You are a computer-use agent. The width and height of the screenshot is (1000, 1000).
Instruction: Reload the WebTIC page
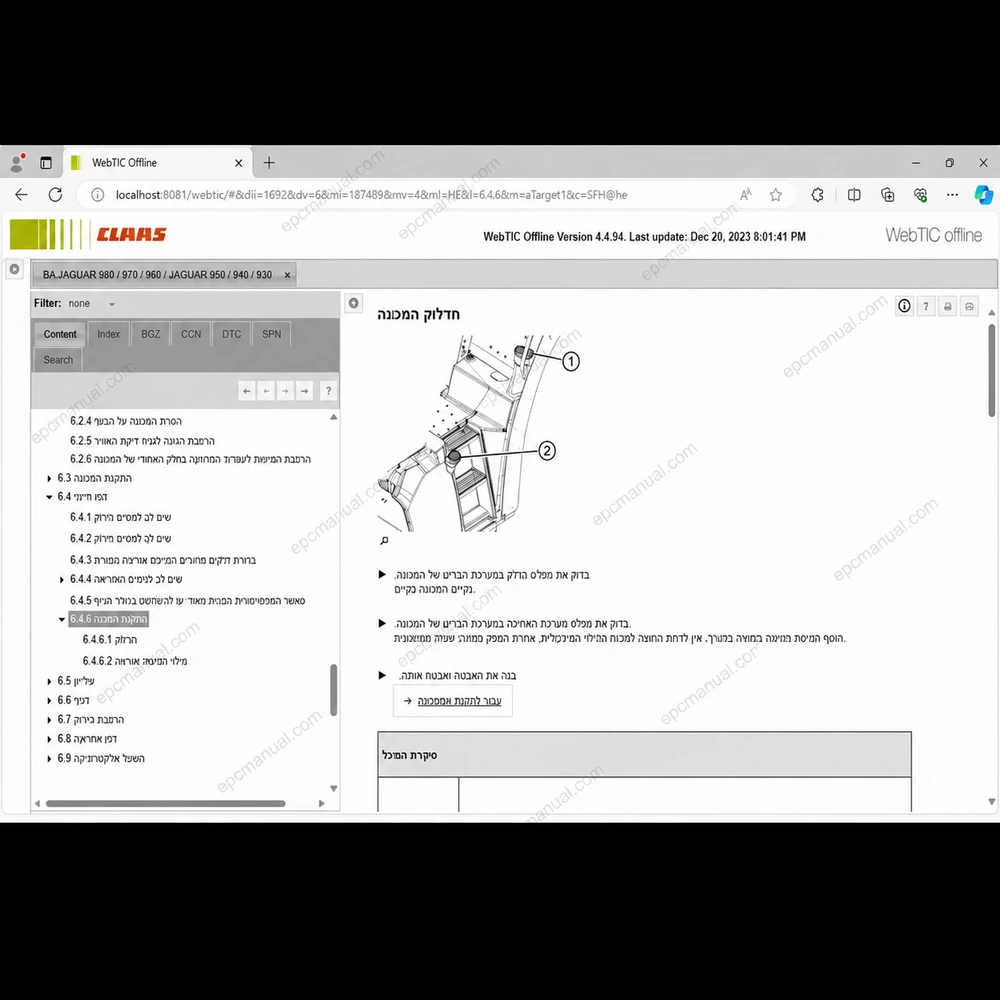(55, 195)
